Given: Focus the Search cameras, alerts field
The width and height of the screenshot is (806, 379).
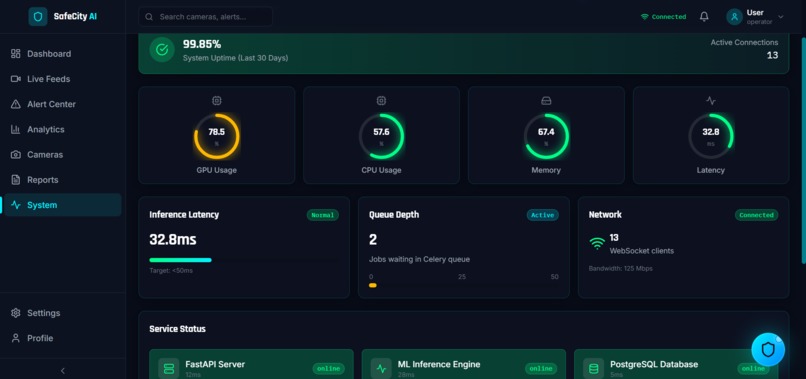Looking at the screenshot, I should [x=206, y=17].
